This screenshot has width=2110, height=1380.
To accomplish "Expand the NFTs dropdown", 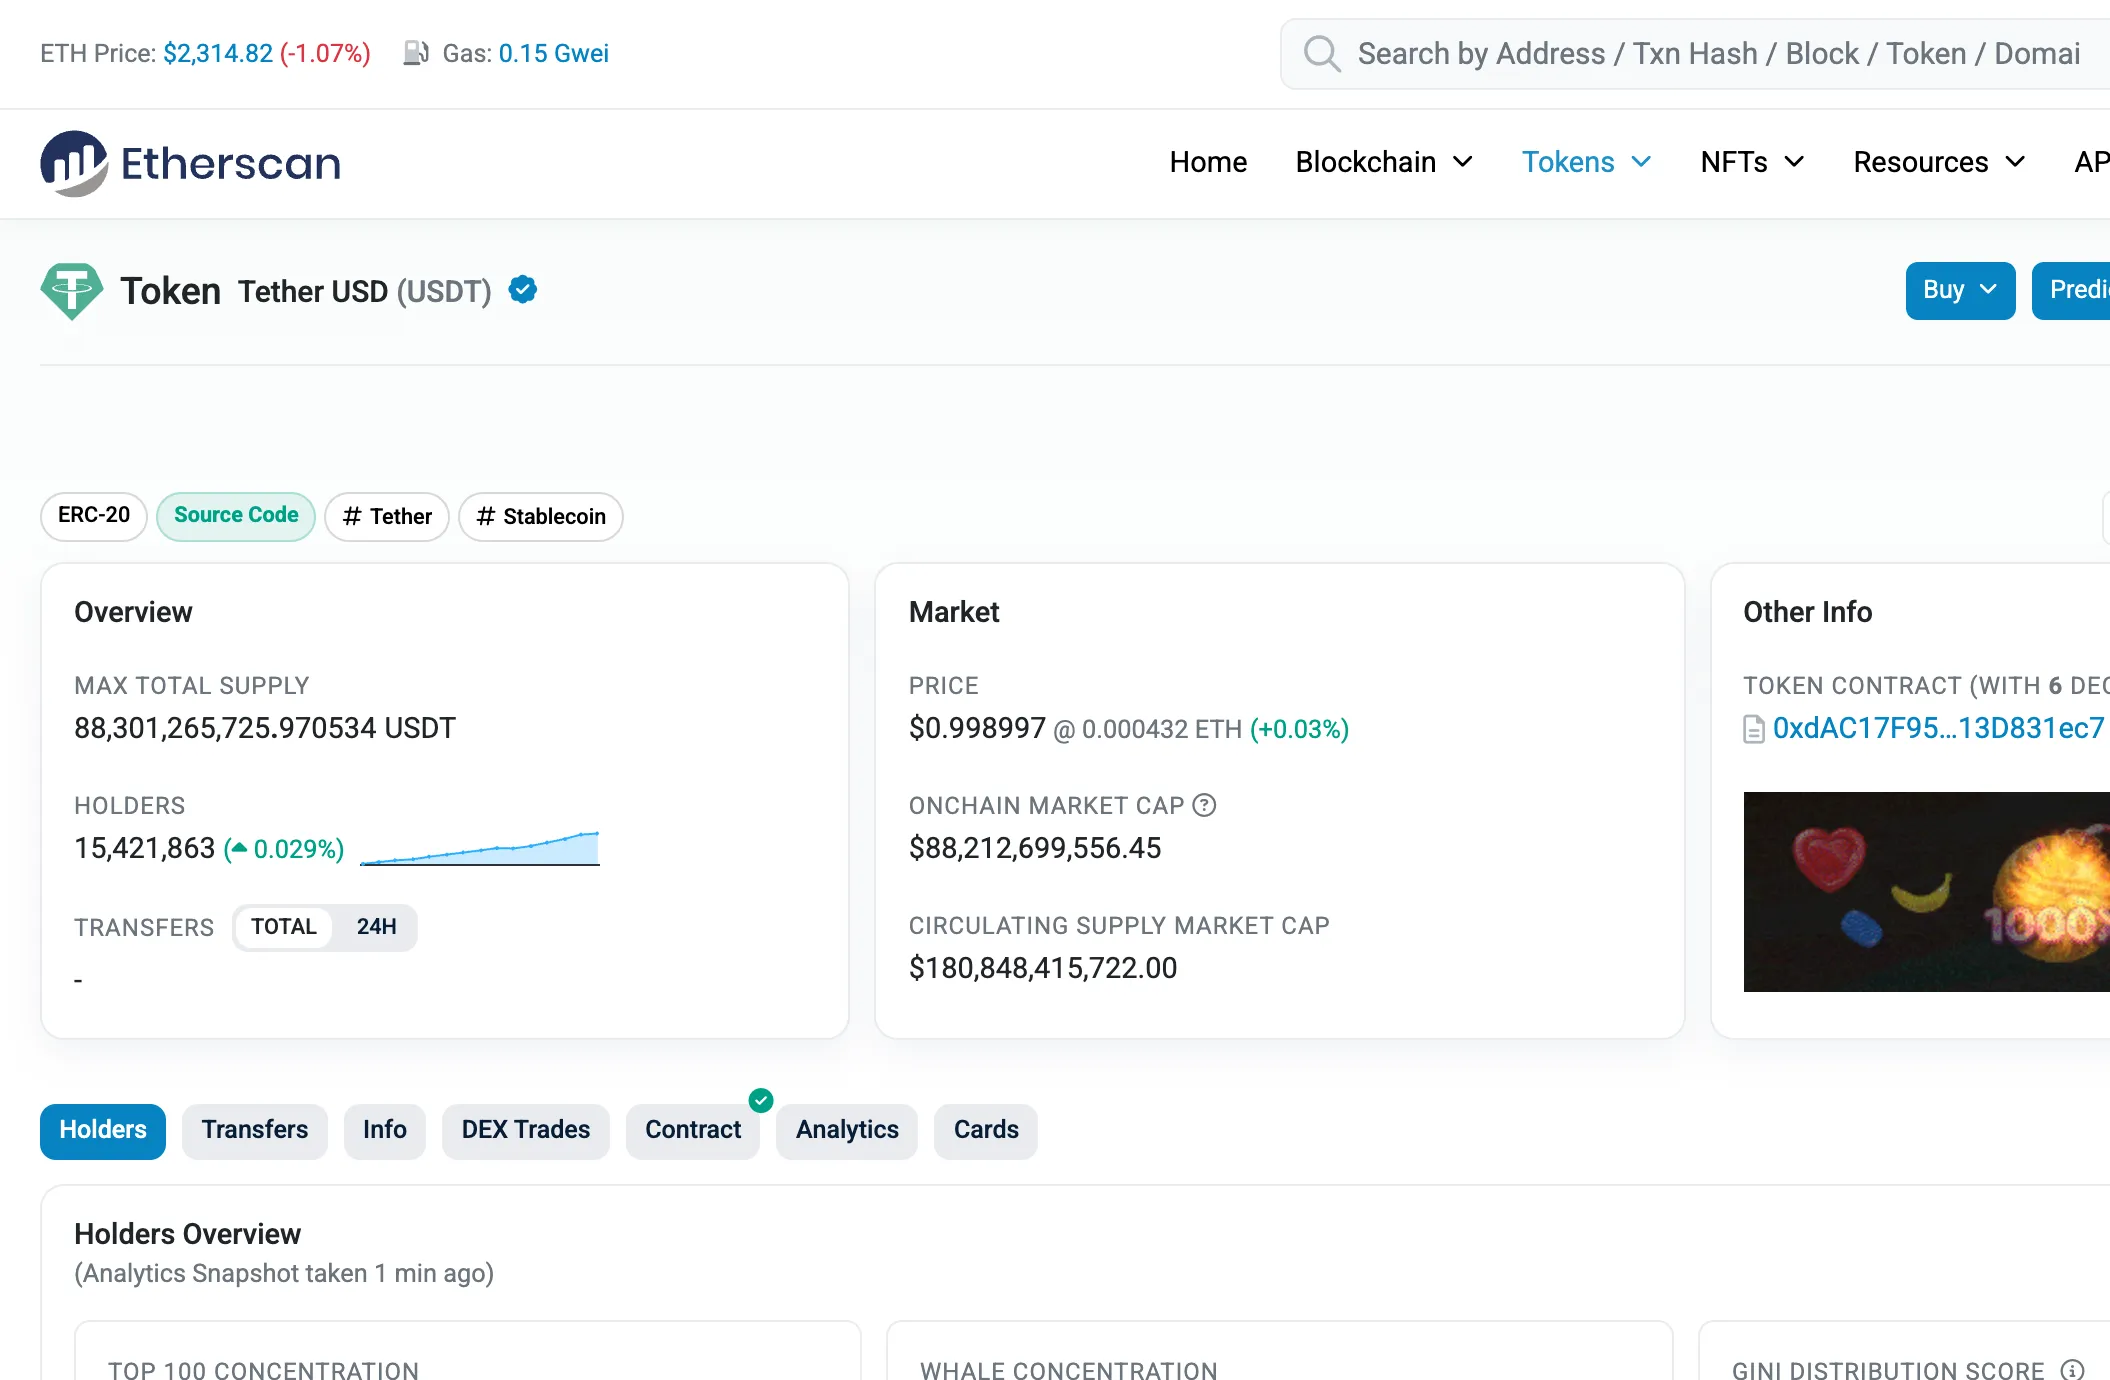I will 1752,162.
